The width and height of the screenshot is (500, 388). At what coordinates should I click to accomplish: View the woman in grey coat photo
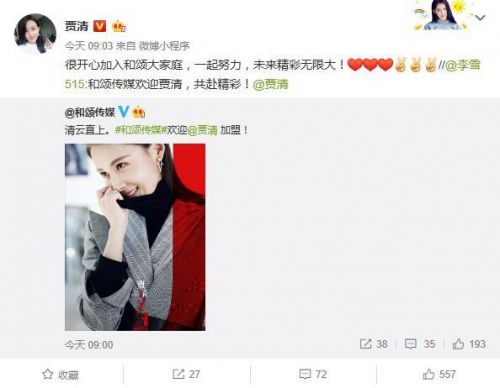(135, 237)
